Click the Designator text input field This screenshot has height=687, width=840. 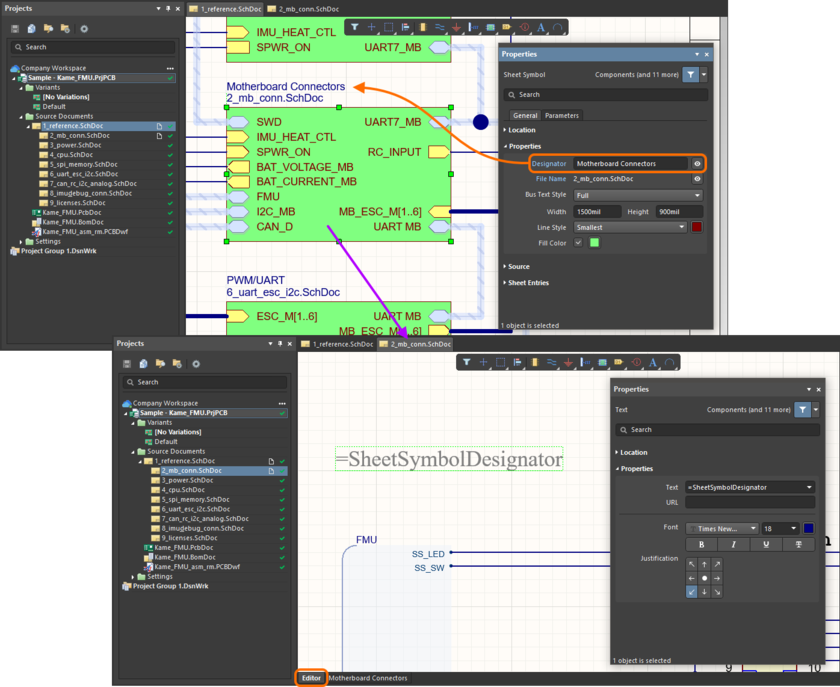click(630, 163)
